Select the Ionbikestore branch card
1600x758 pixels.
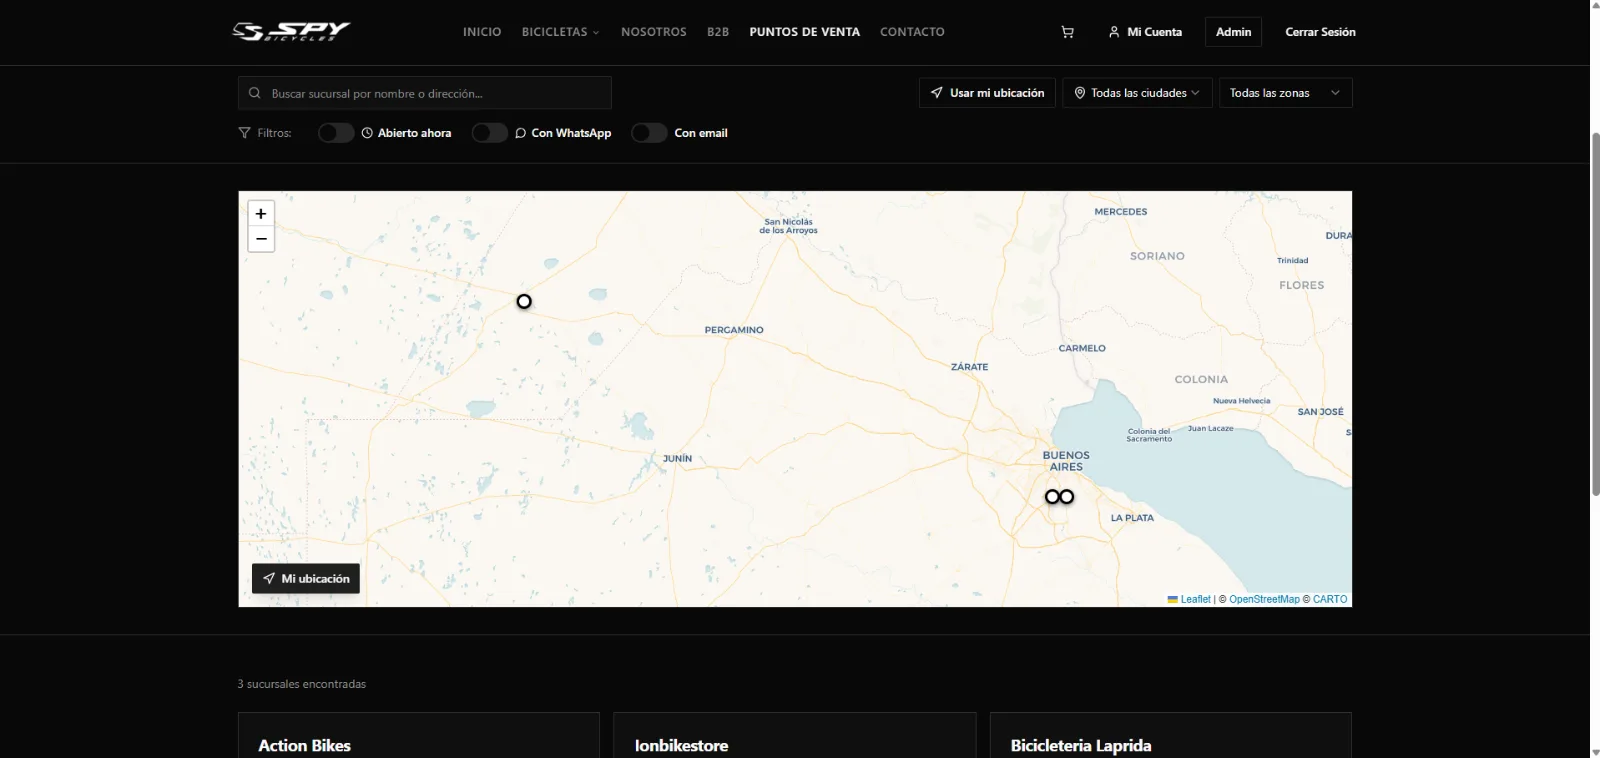[795, 736]
